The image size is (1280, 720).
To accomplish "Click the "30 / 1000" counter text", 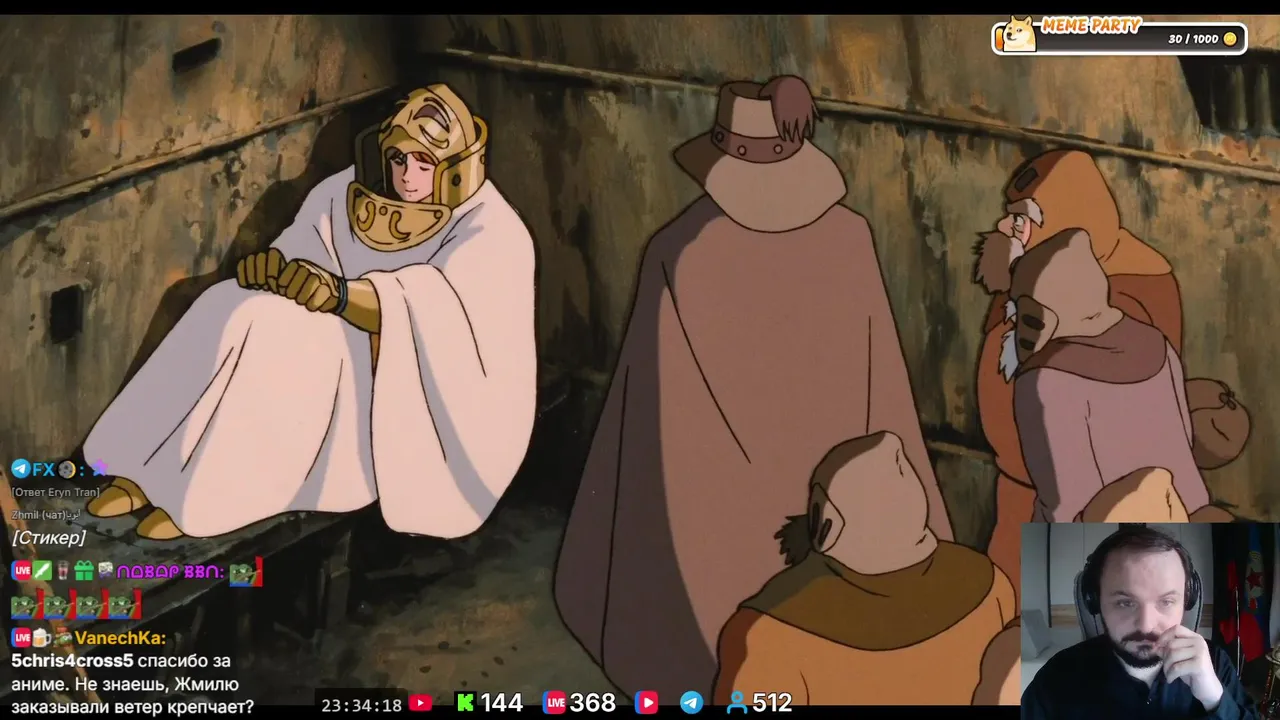I will [1193, 39].
